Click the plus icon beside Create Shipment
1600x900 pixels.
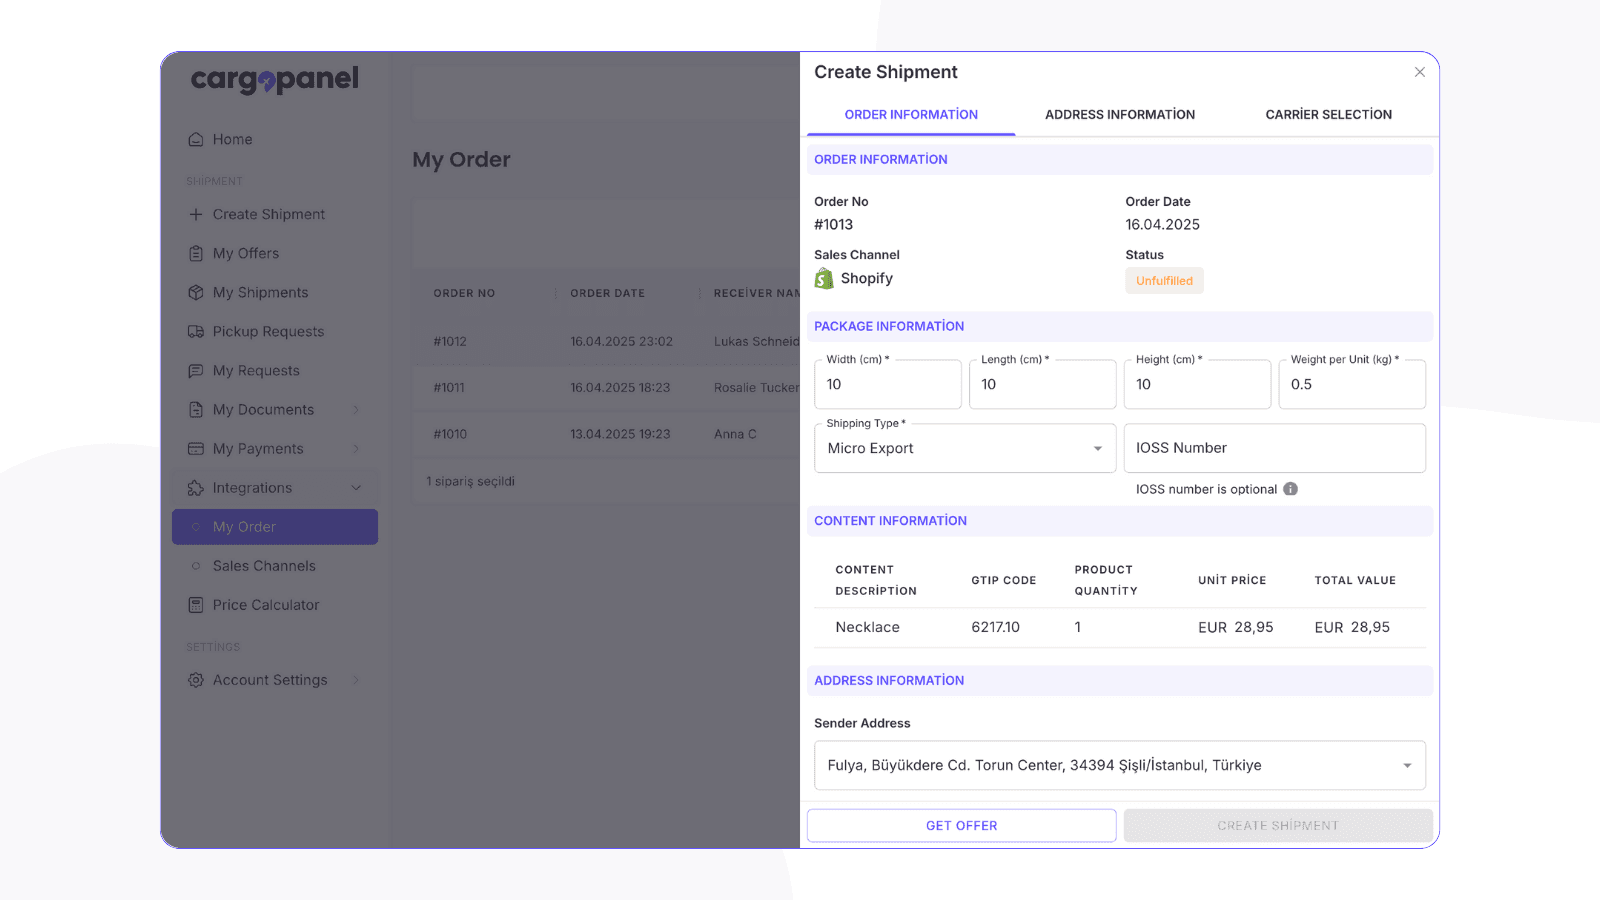(196, 215)
